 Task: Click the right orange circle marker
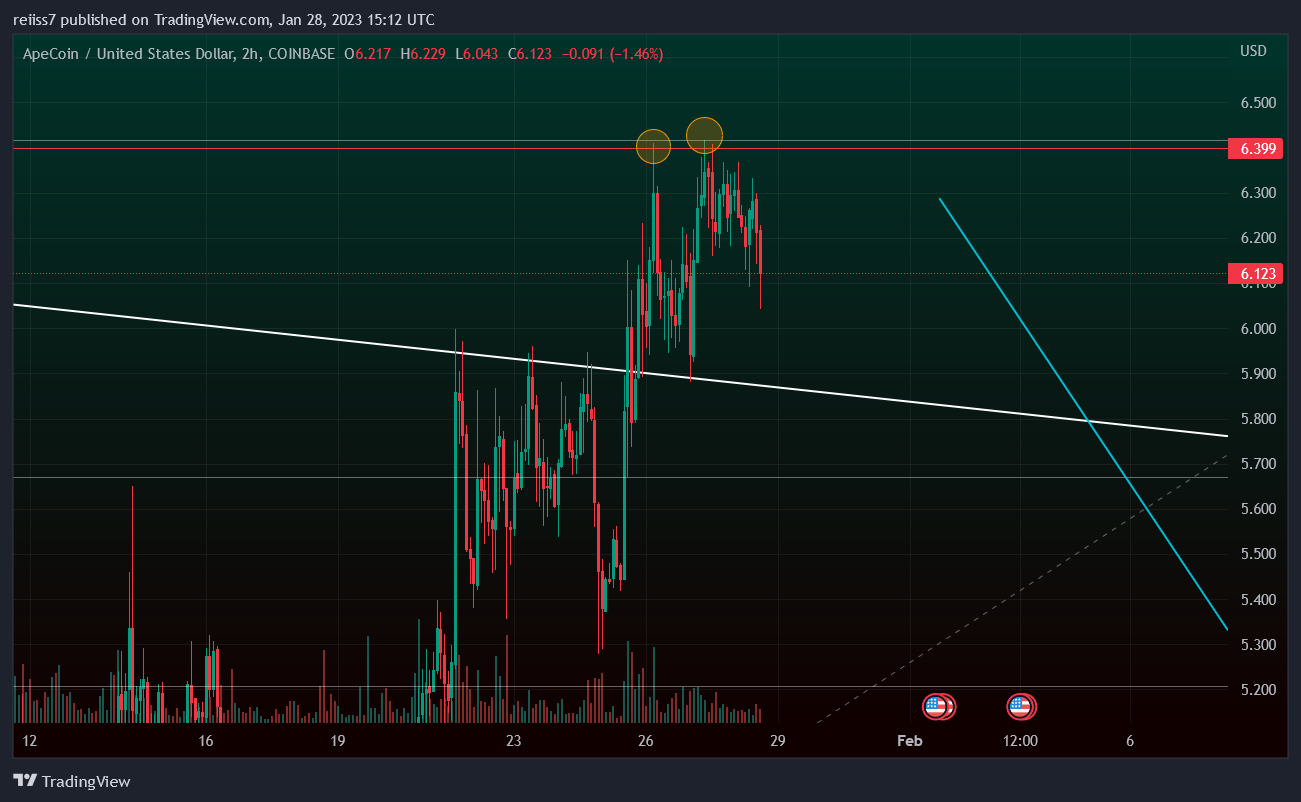tap(704, 135)
